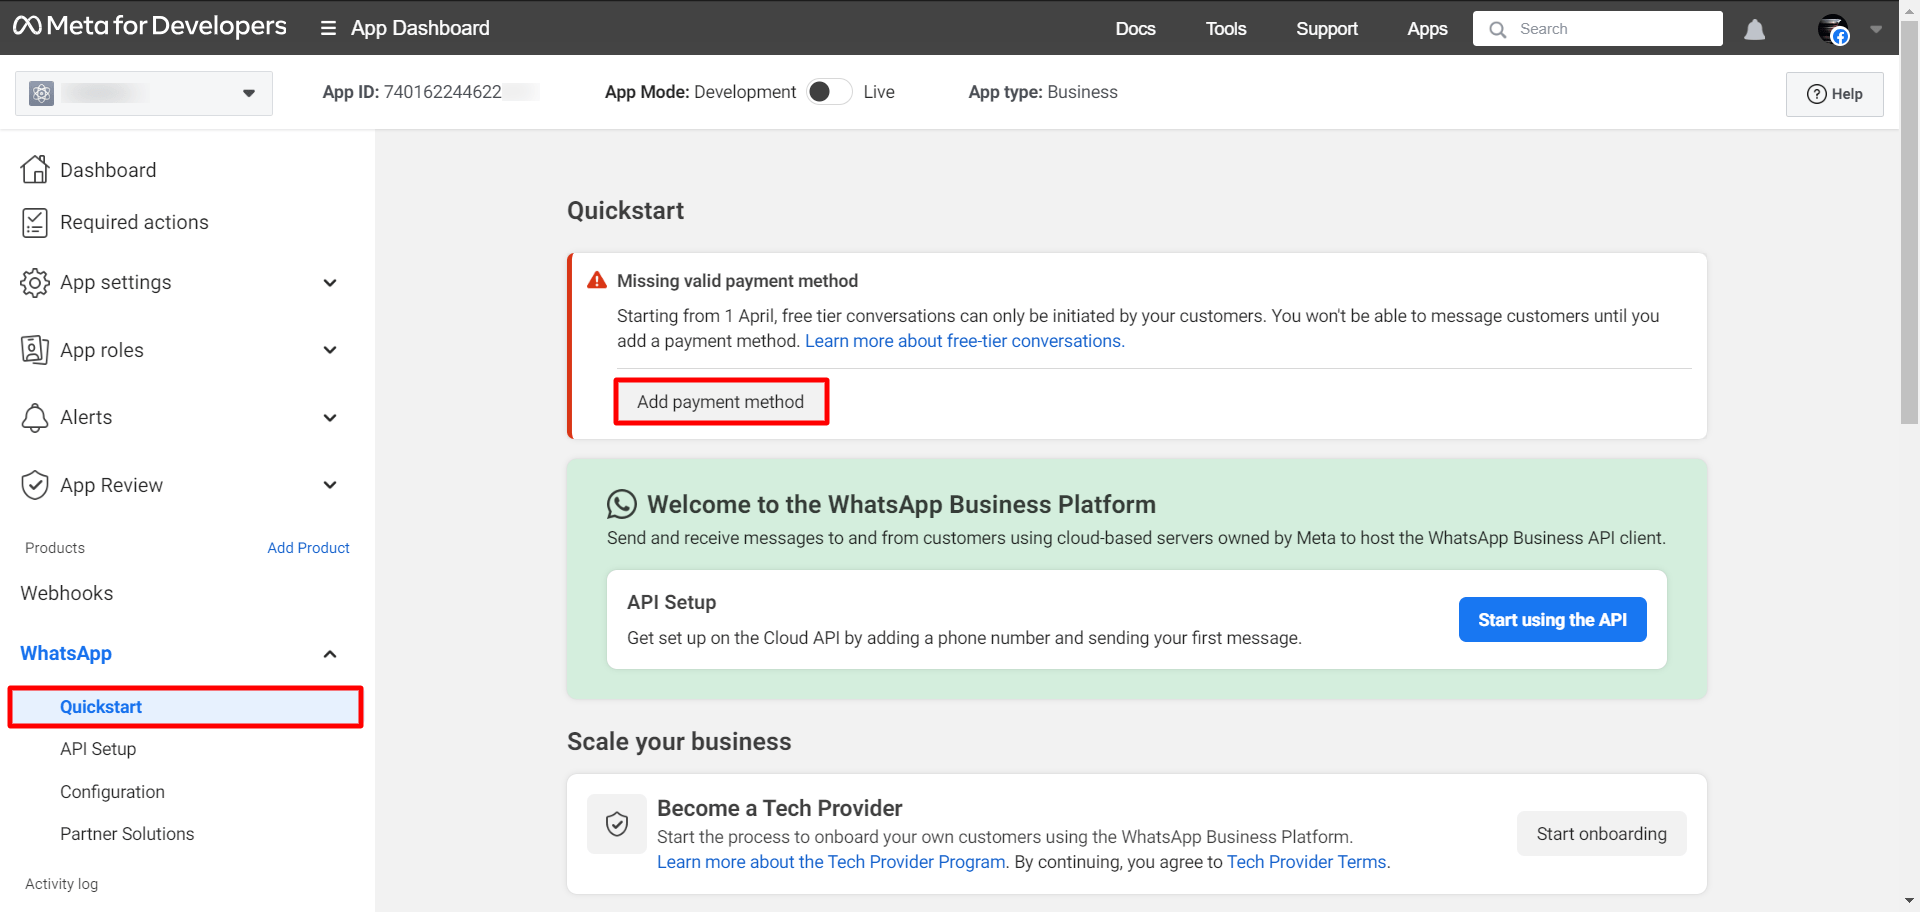Toggle App Mode from Development to Live
Screen dimensions: 1920x912
coord(829,92)
